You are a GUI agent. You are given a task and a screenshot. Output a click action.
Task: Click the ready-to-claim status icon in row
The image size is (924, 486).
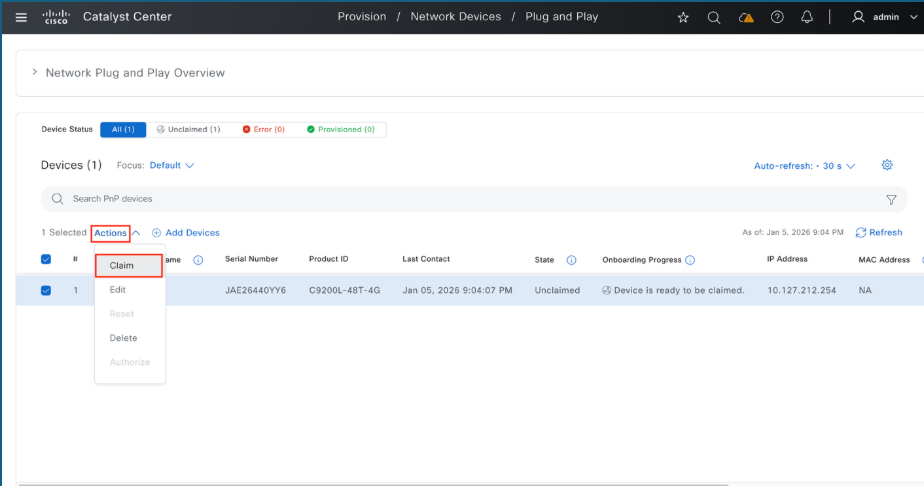click(x=606, y=290)
